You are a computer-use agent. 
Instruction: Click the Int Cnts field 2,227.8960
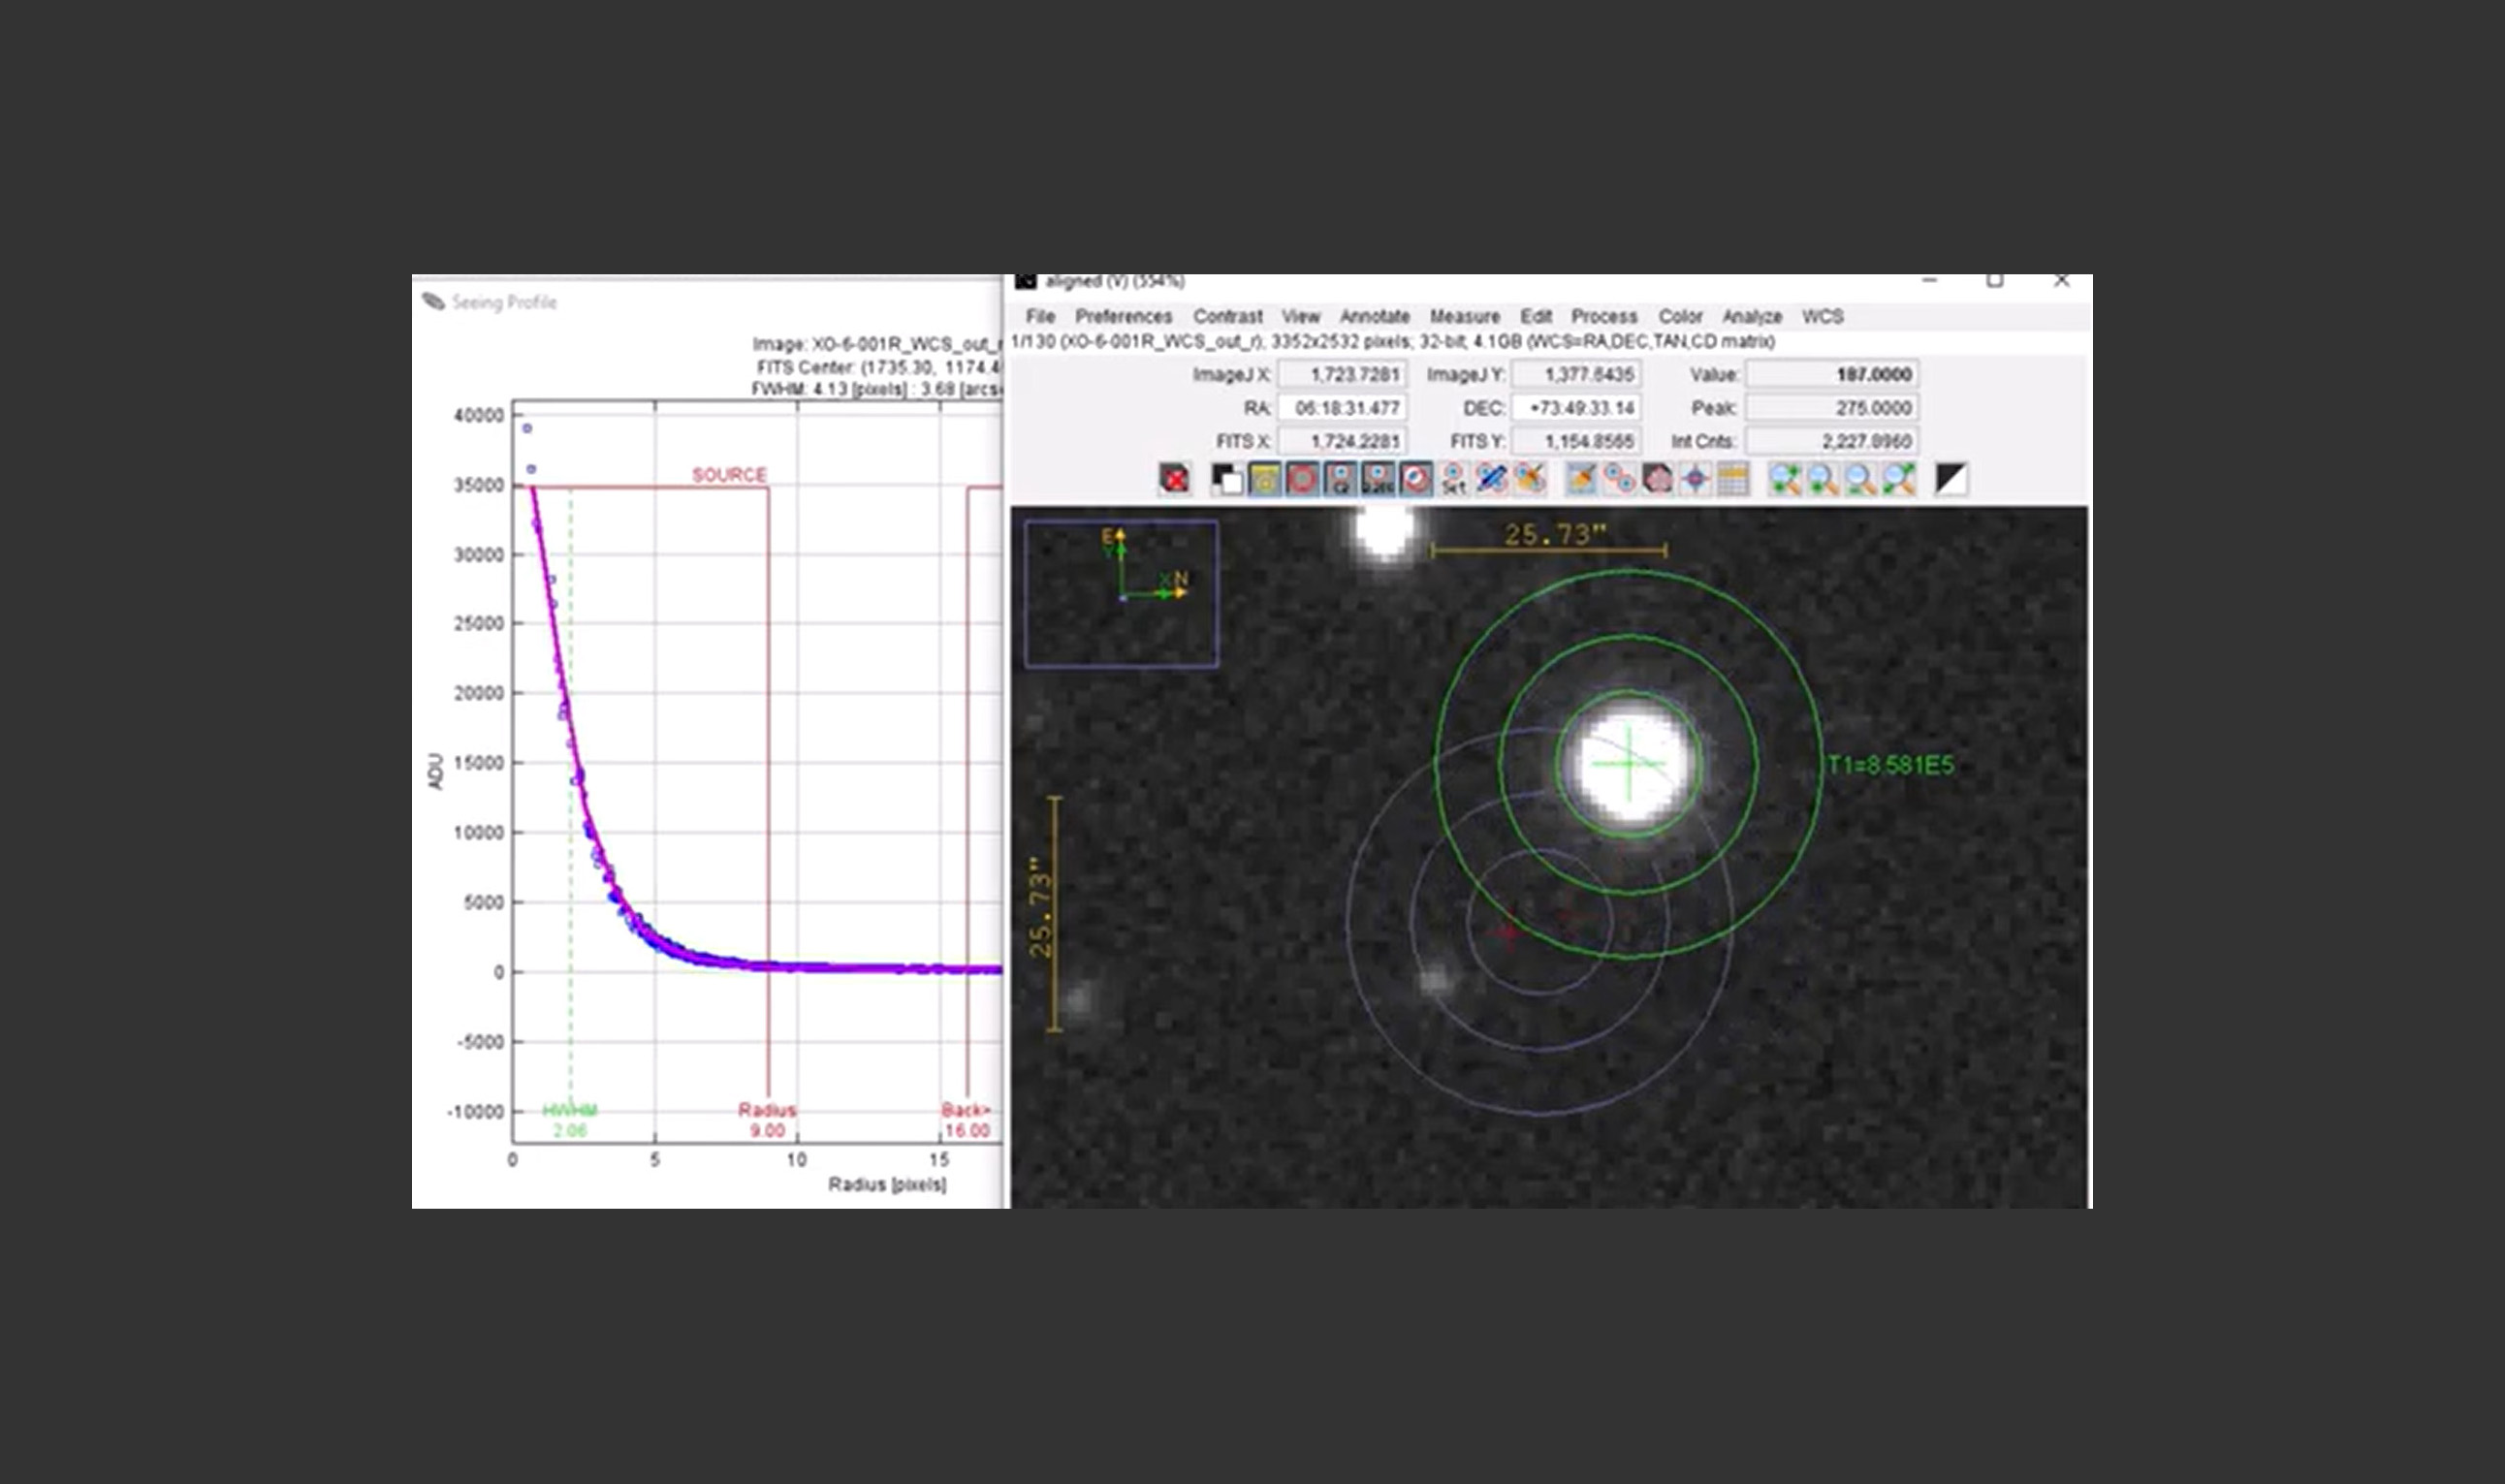[x=1832, y=441]
